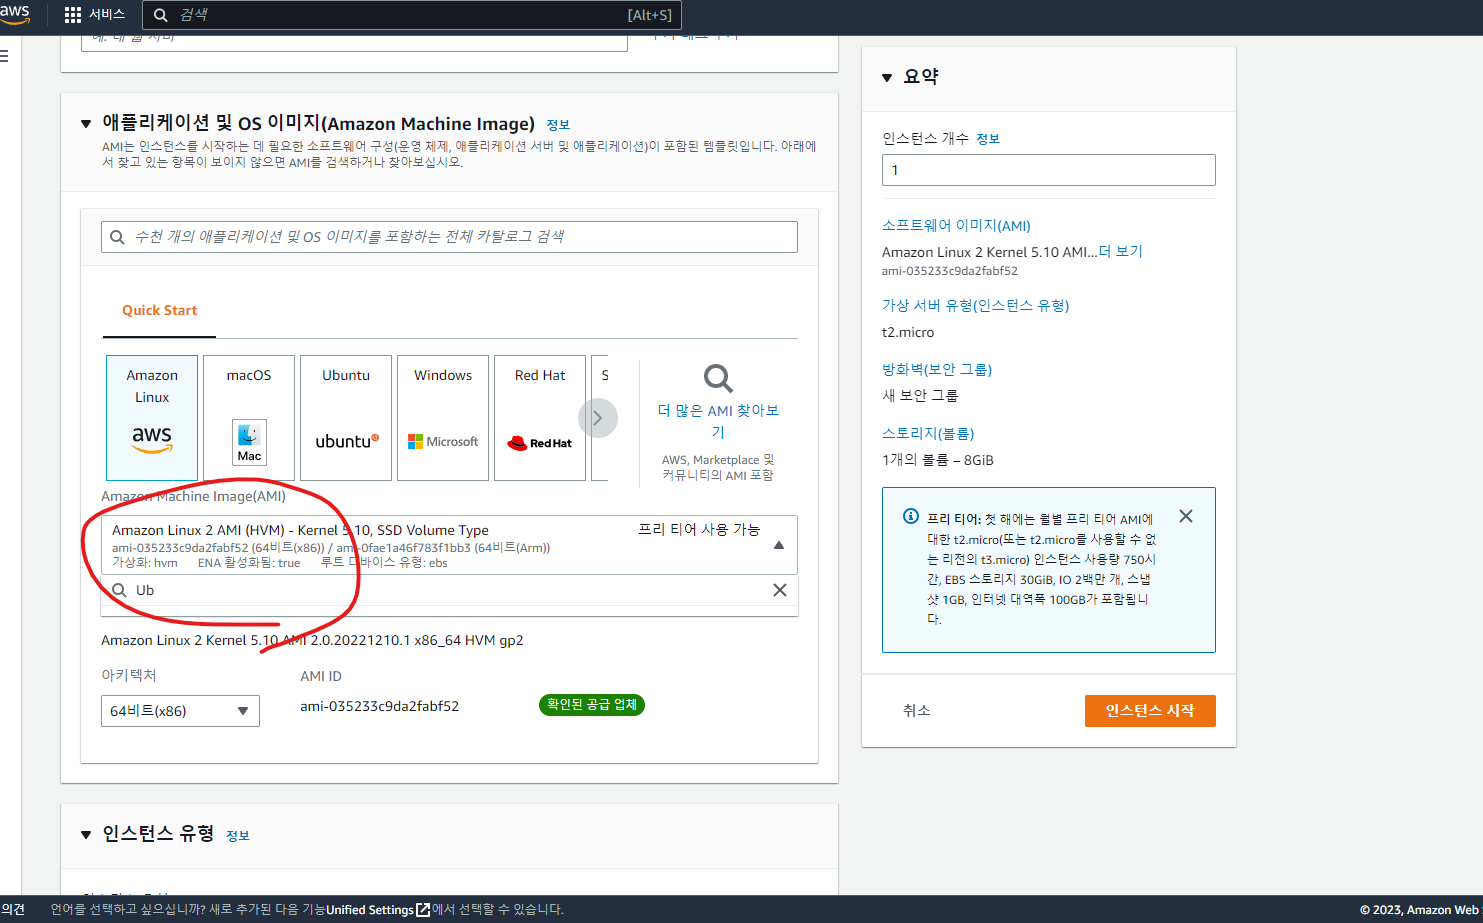The image size is (1483, 923).
Task: Click the orange launch instance button
Action: [x=1150, y=711]
